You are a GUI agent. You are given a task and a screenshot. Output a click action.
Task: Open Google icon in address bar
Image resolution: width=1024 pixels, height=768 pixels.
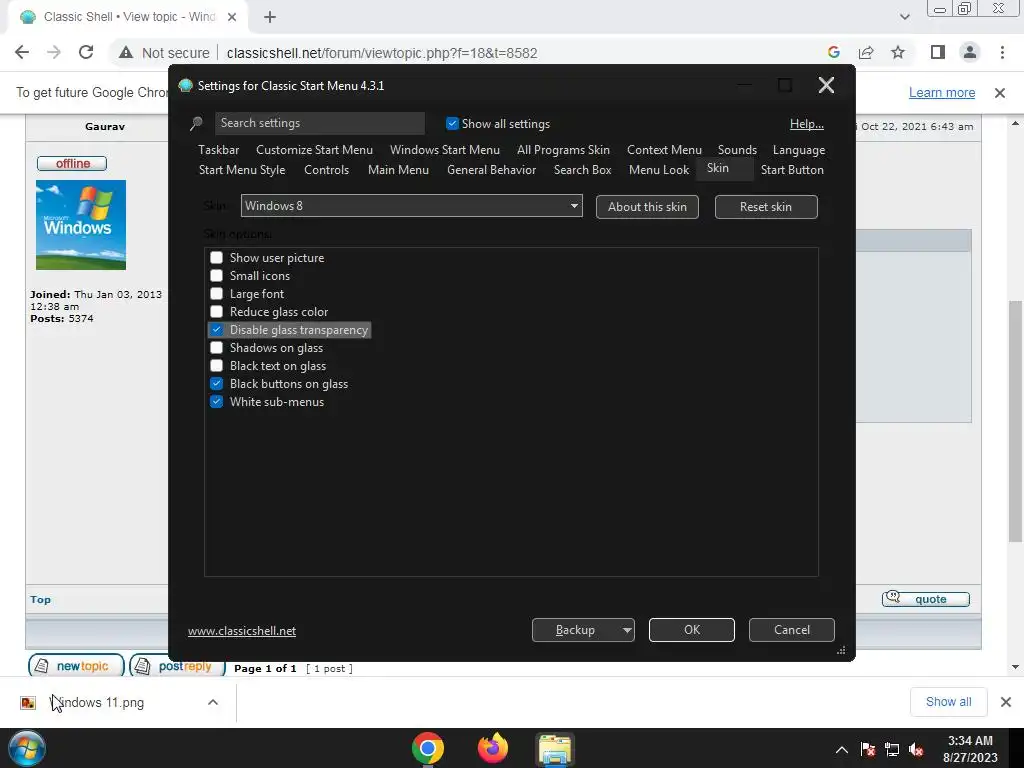coord(833,52)
